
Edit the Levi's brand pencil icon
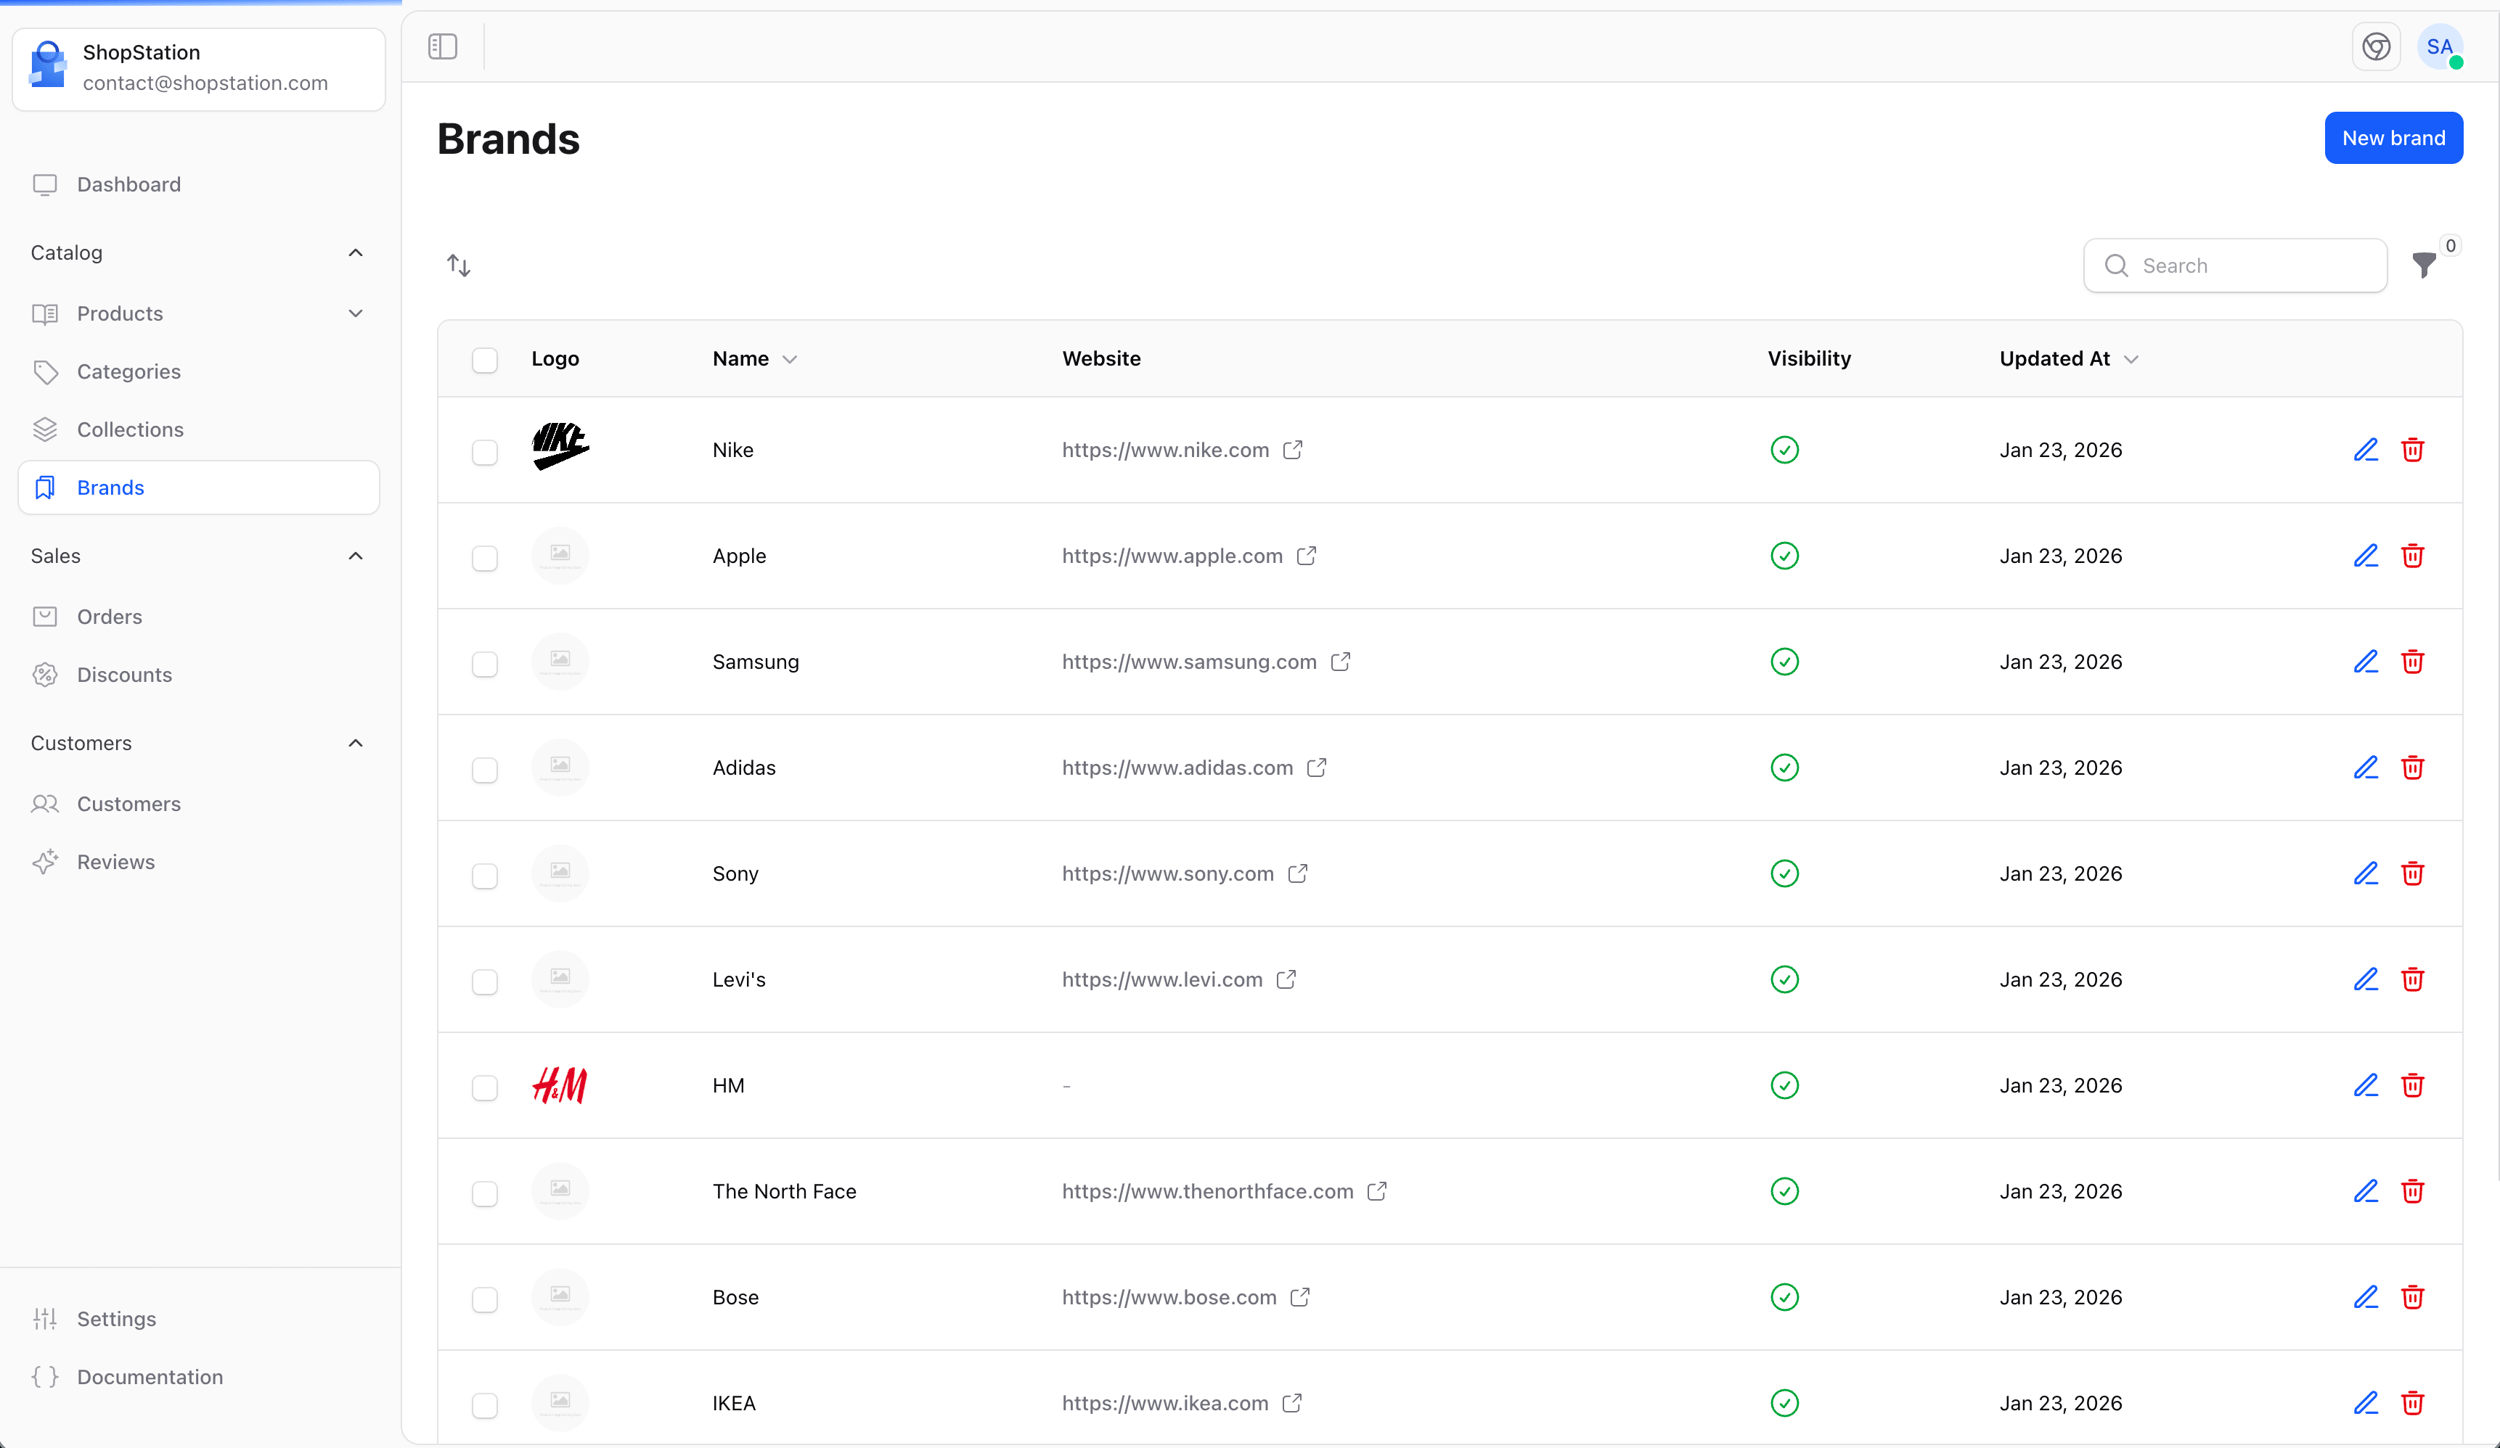click(x=2365, y=980)
